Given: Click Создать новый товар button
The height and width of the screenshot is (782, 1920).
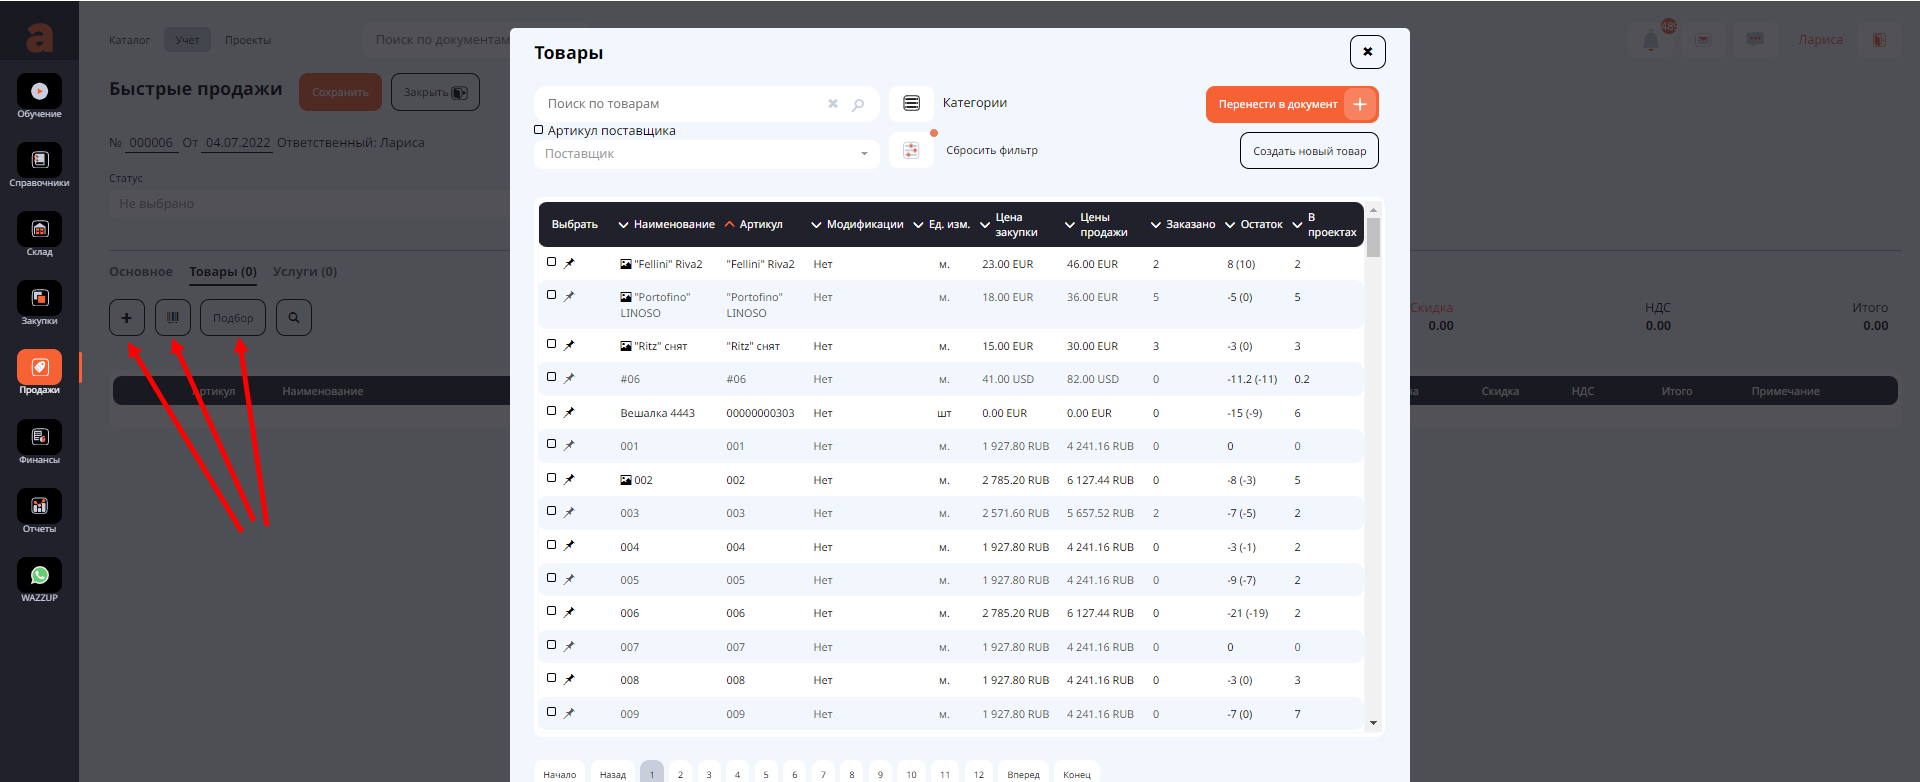Looking at the screenshot, I should (x=1309, y=151).
